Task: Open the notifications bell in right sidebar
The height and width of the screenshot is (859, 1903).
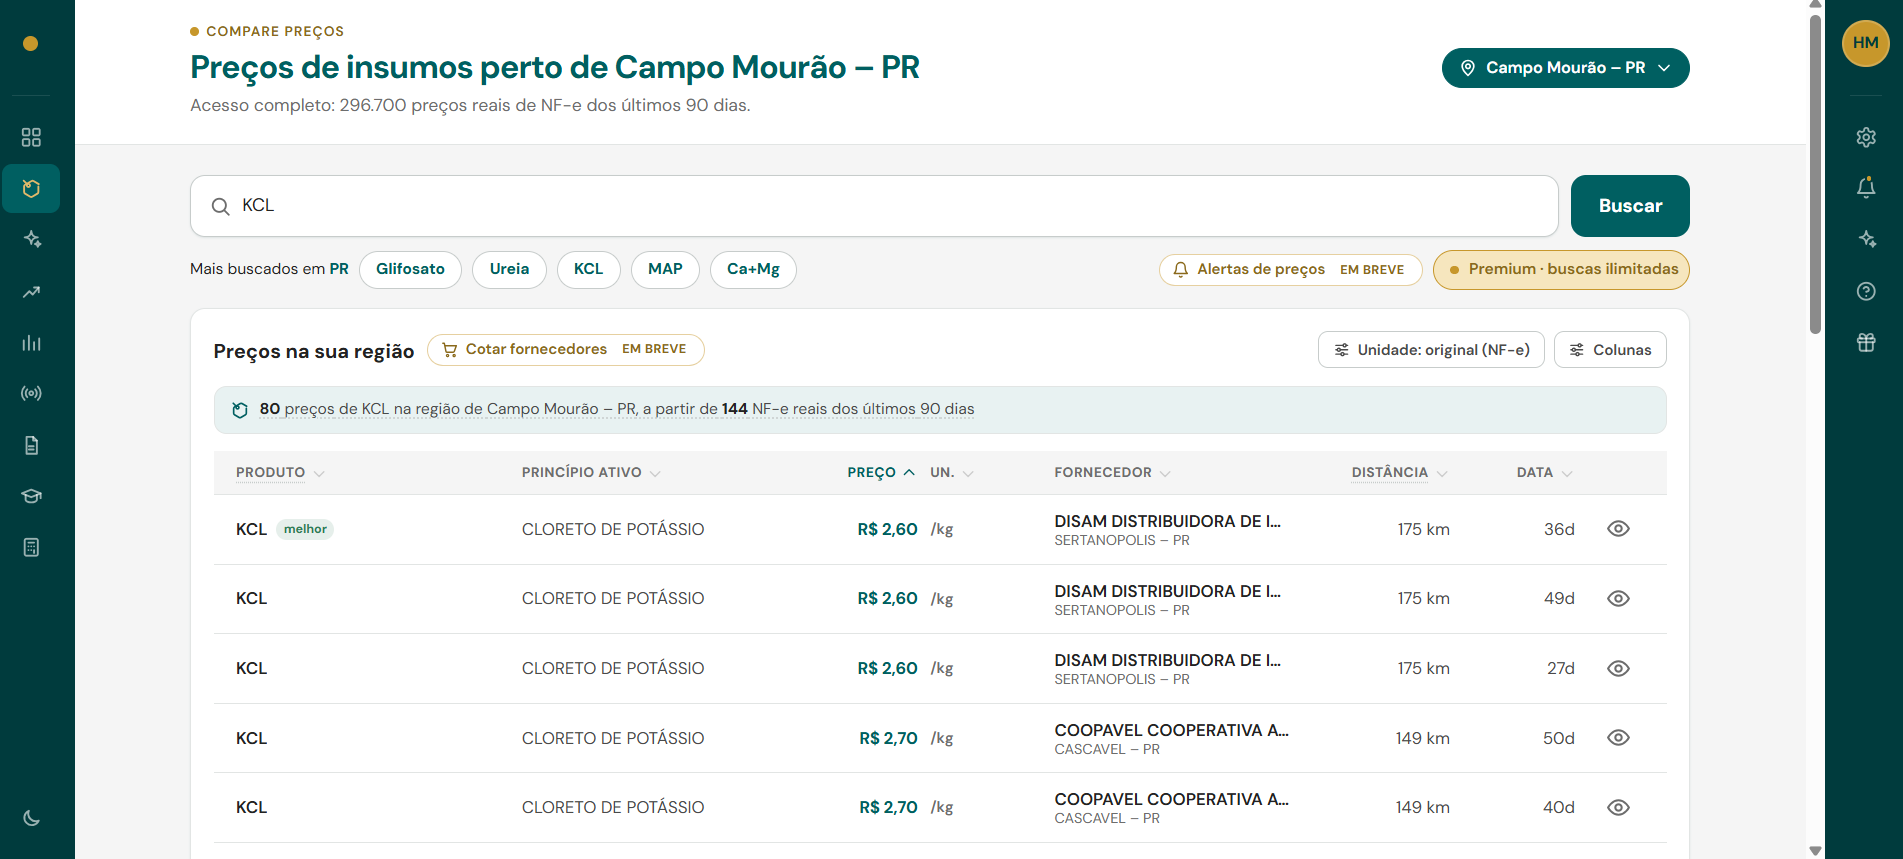Action: [1866, 188]
